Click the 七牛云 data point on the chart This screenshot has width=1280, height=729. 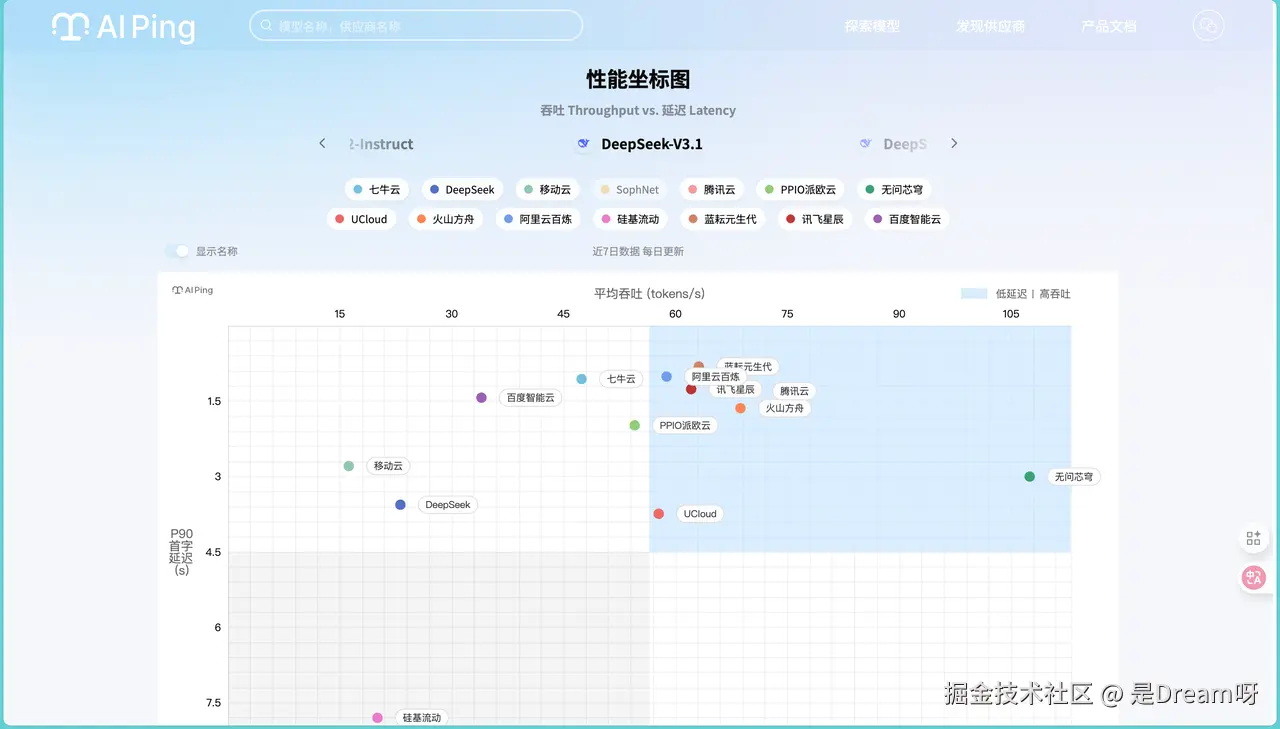(582, 379)
